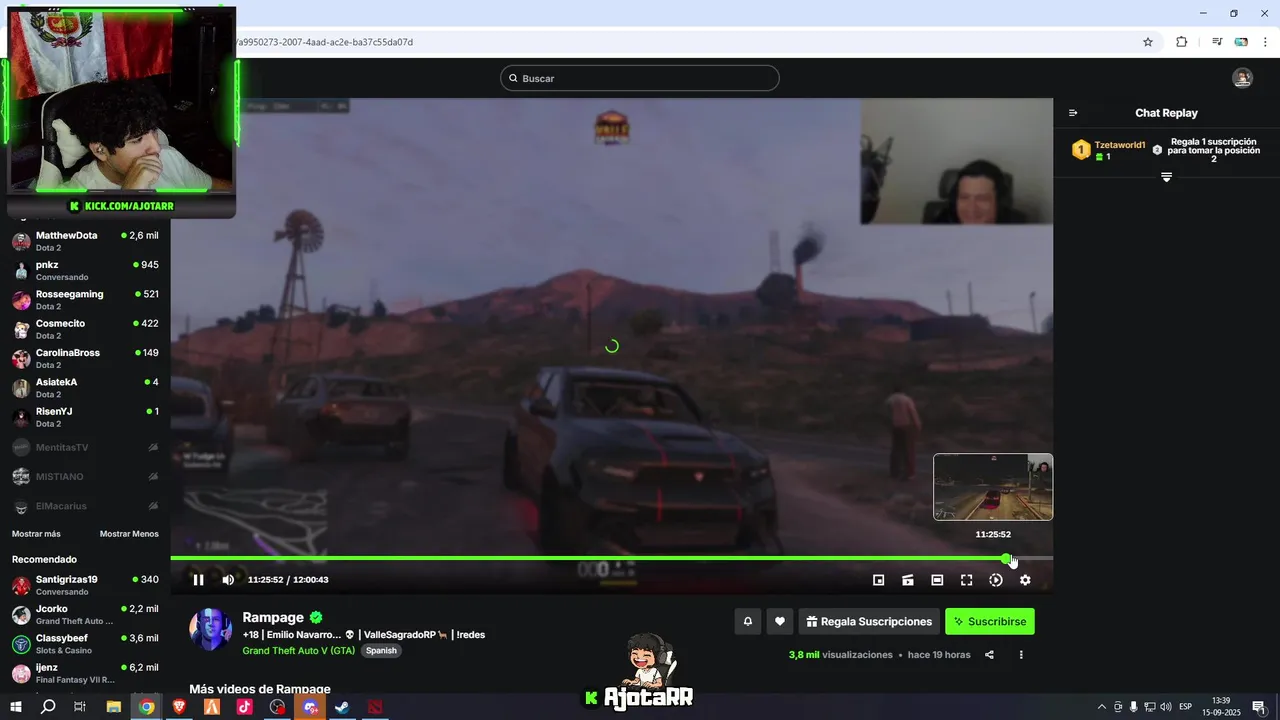Open Windows taskbar search
The image size is (1280, 720).
point(48,707)
